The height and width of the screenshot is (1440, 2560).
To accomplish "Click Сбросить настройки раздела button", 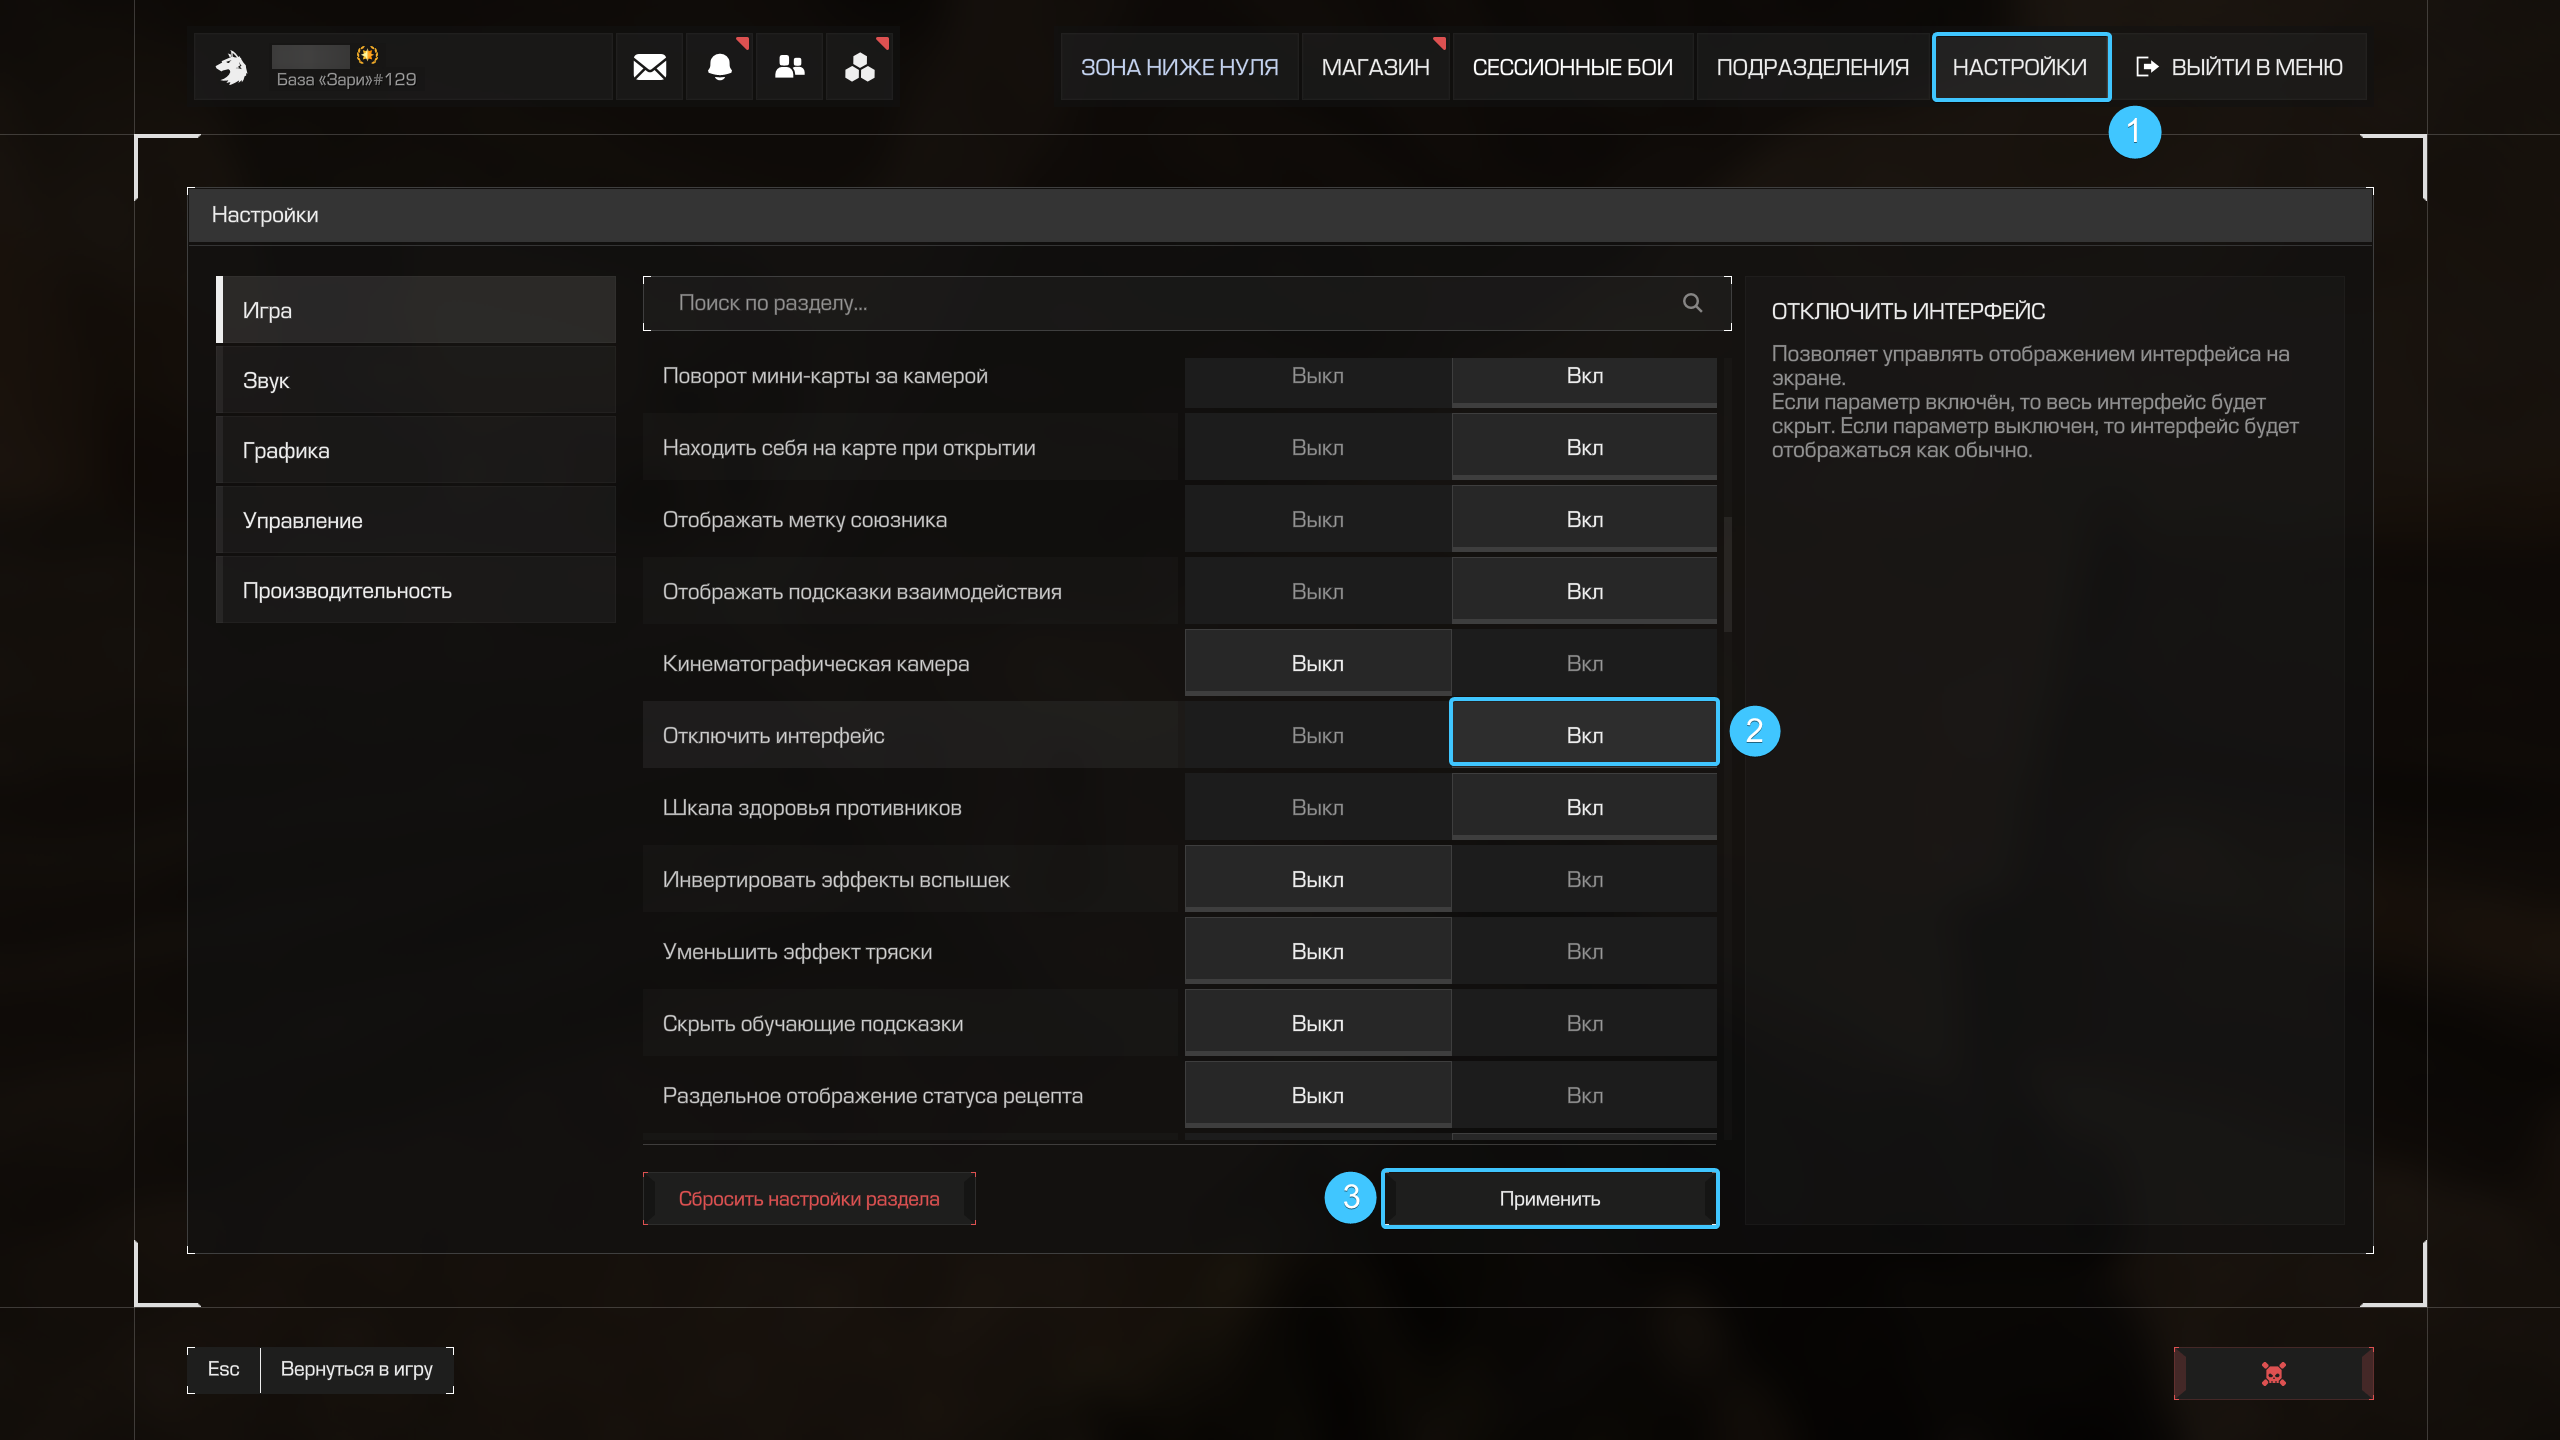I will [x=808, y=1199].
